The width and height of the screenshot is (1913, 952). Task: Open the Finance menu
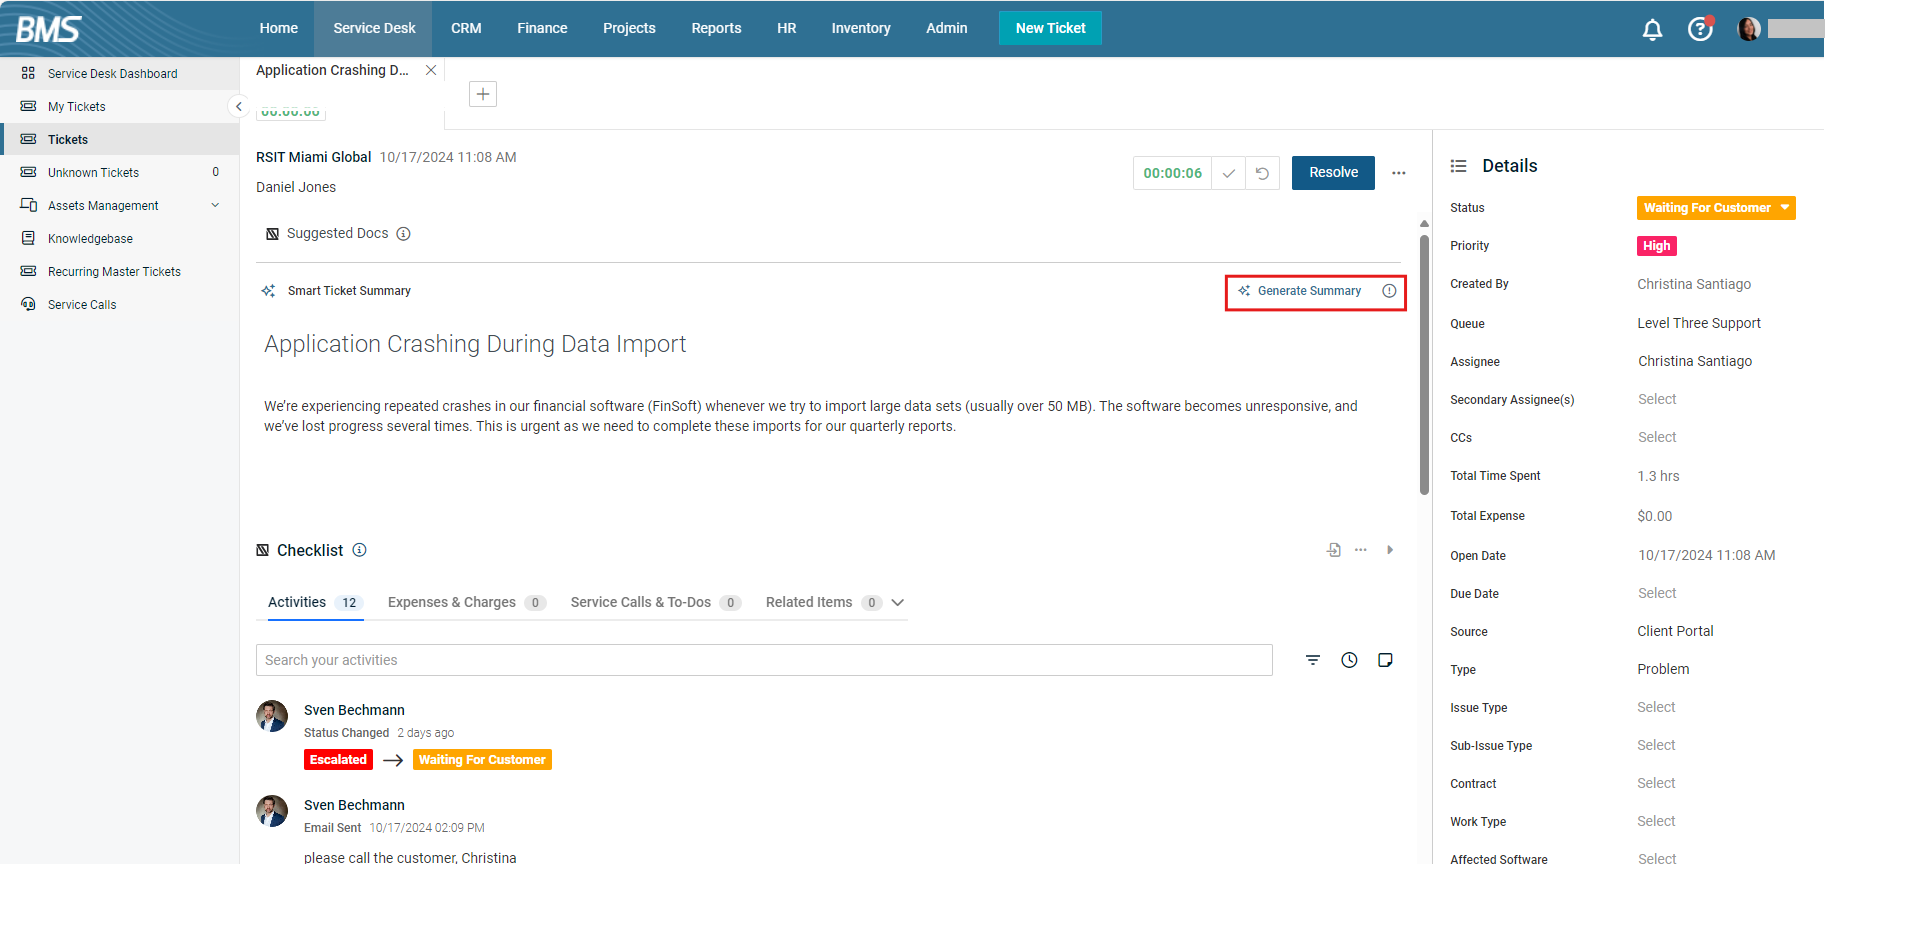point(542,28)
